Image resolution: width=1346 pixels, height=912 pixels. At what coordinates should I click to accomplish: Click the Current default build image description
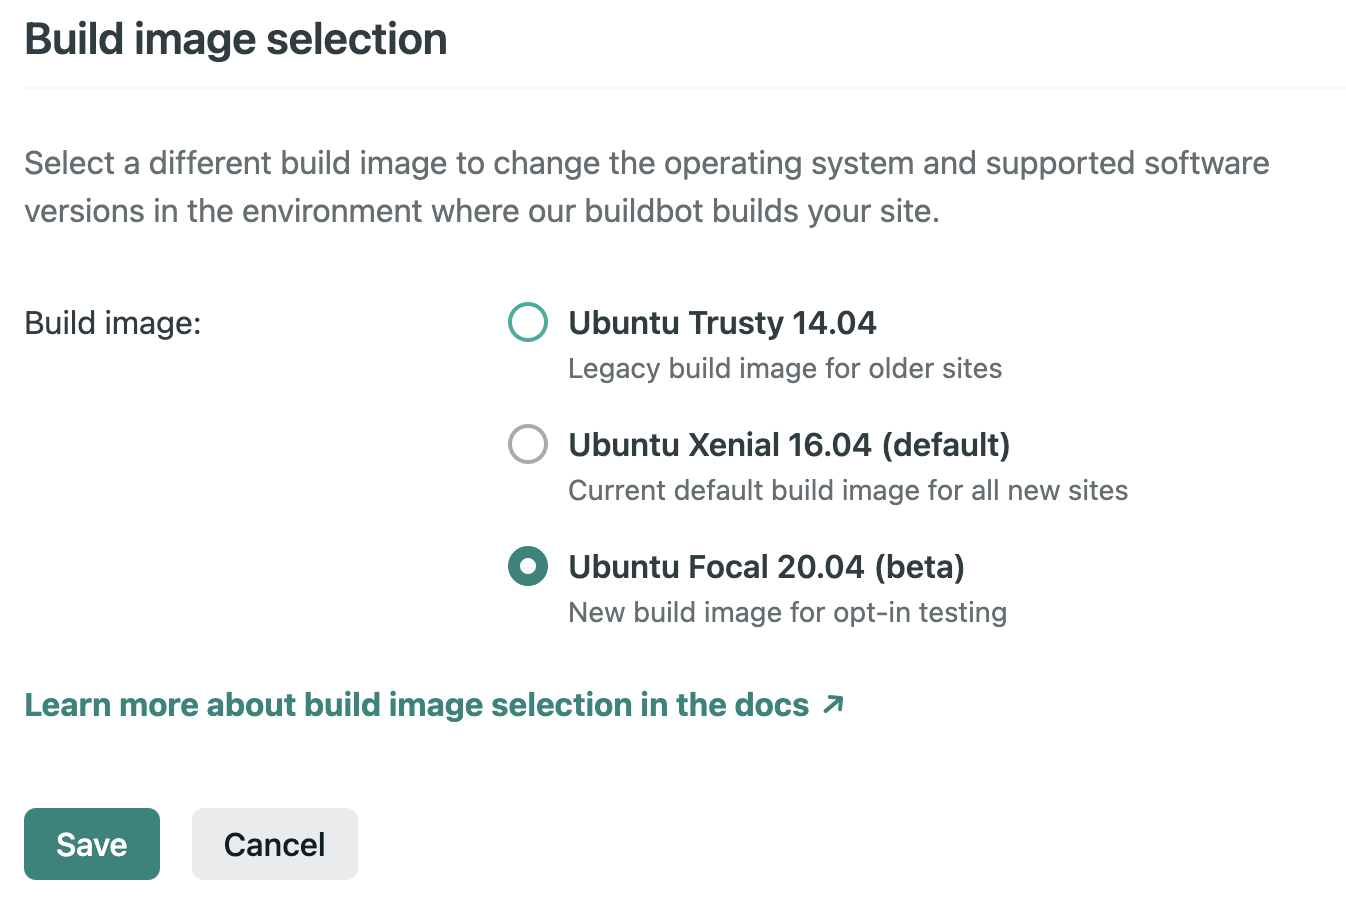(x=847, y=490)
